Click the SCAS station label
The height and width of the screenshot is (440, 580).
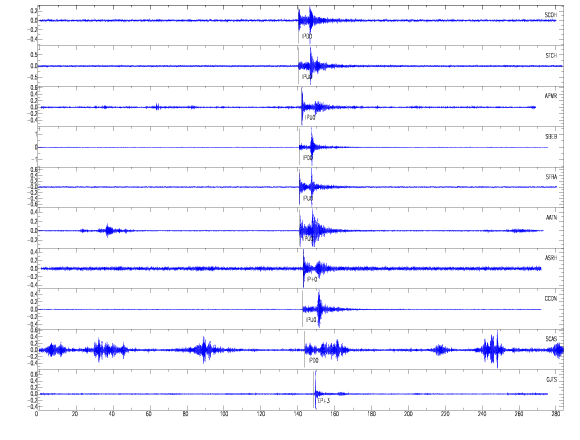coord(551,339)
